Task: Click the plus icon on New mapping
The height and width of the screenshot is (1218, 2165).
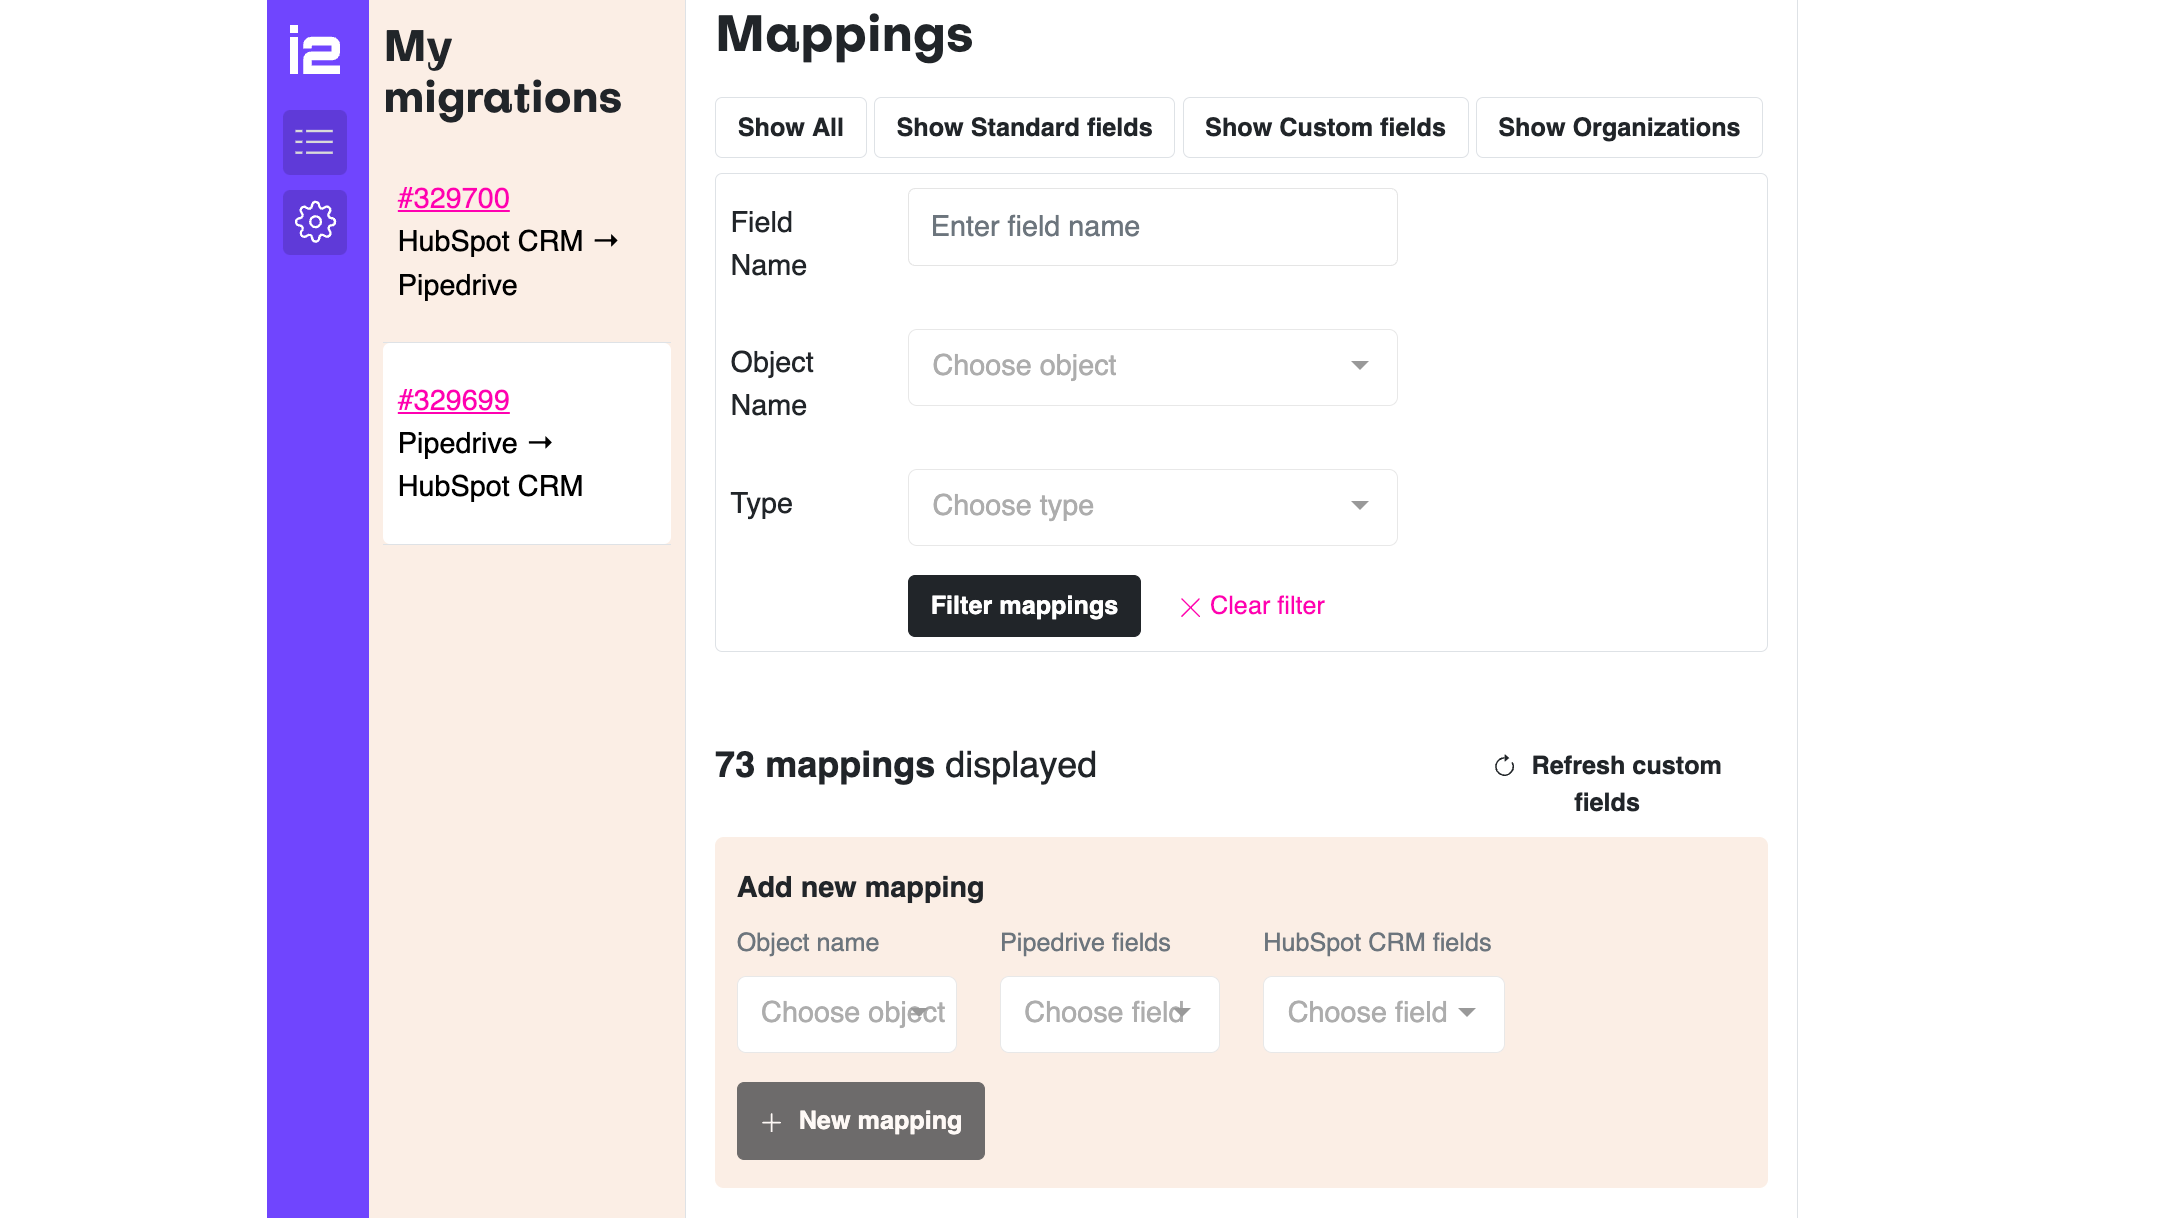Action: coord(771,1122)
